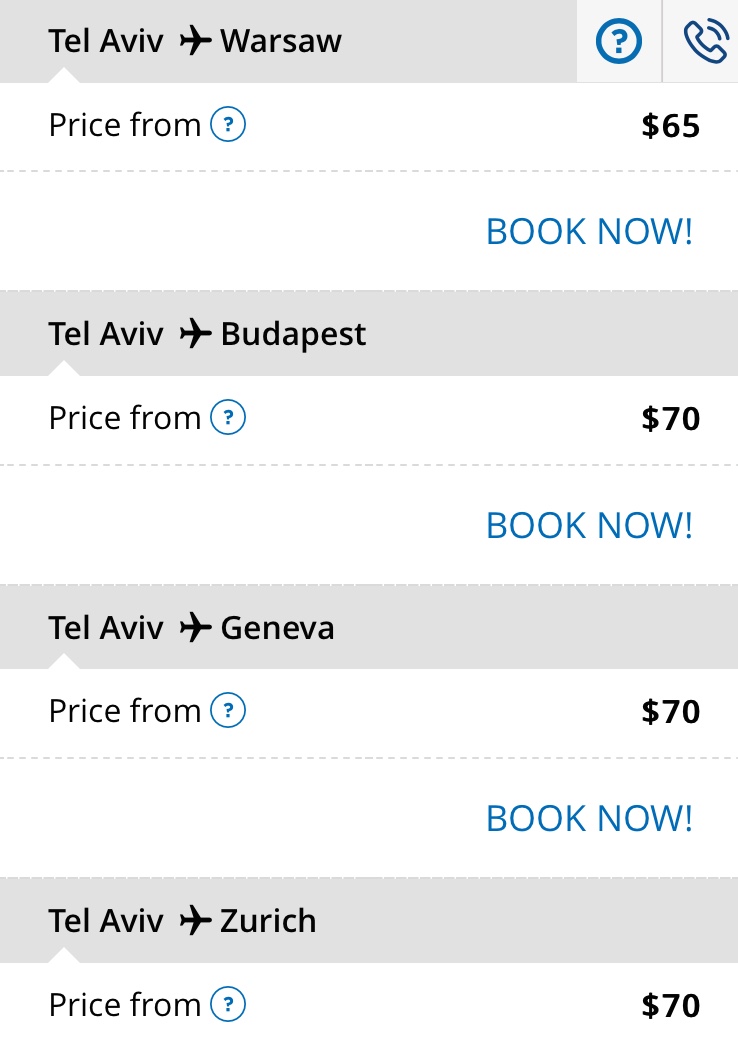Select the Tel Aviv to Geneva route header
The image size is (738, 1041).
point(191,628)
